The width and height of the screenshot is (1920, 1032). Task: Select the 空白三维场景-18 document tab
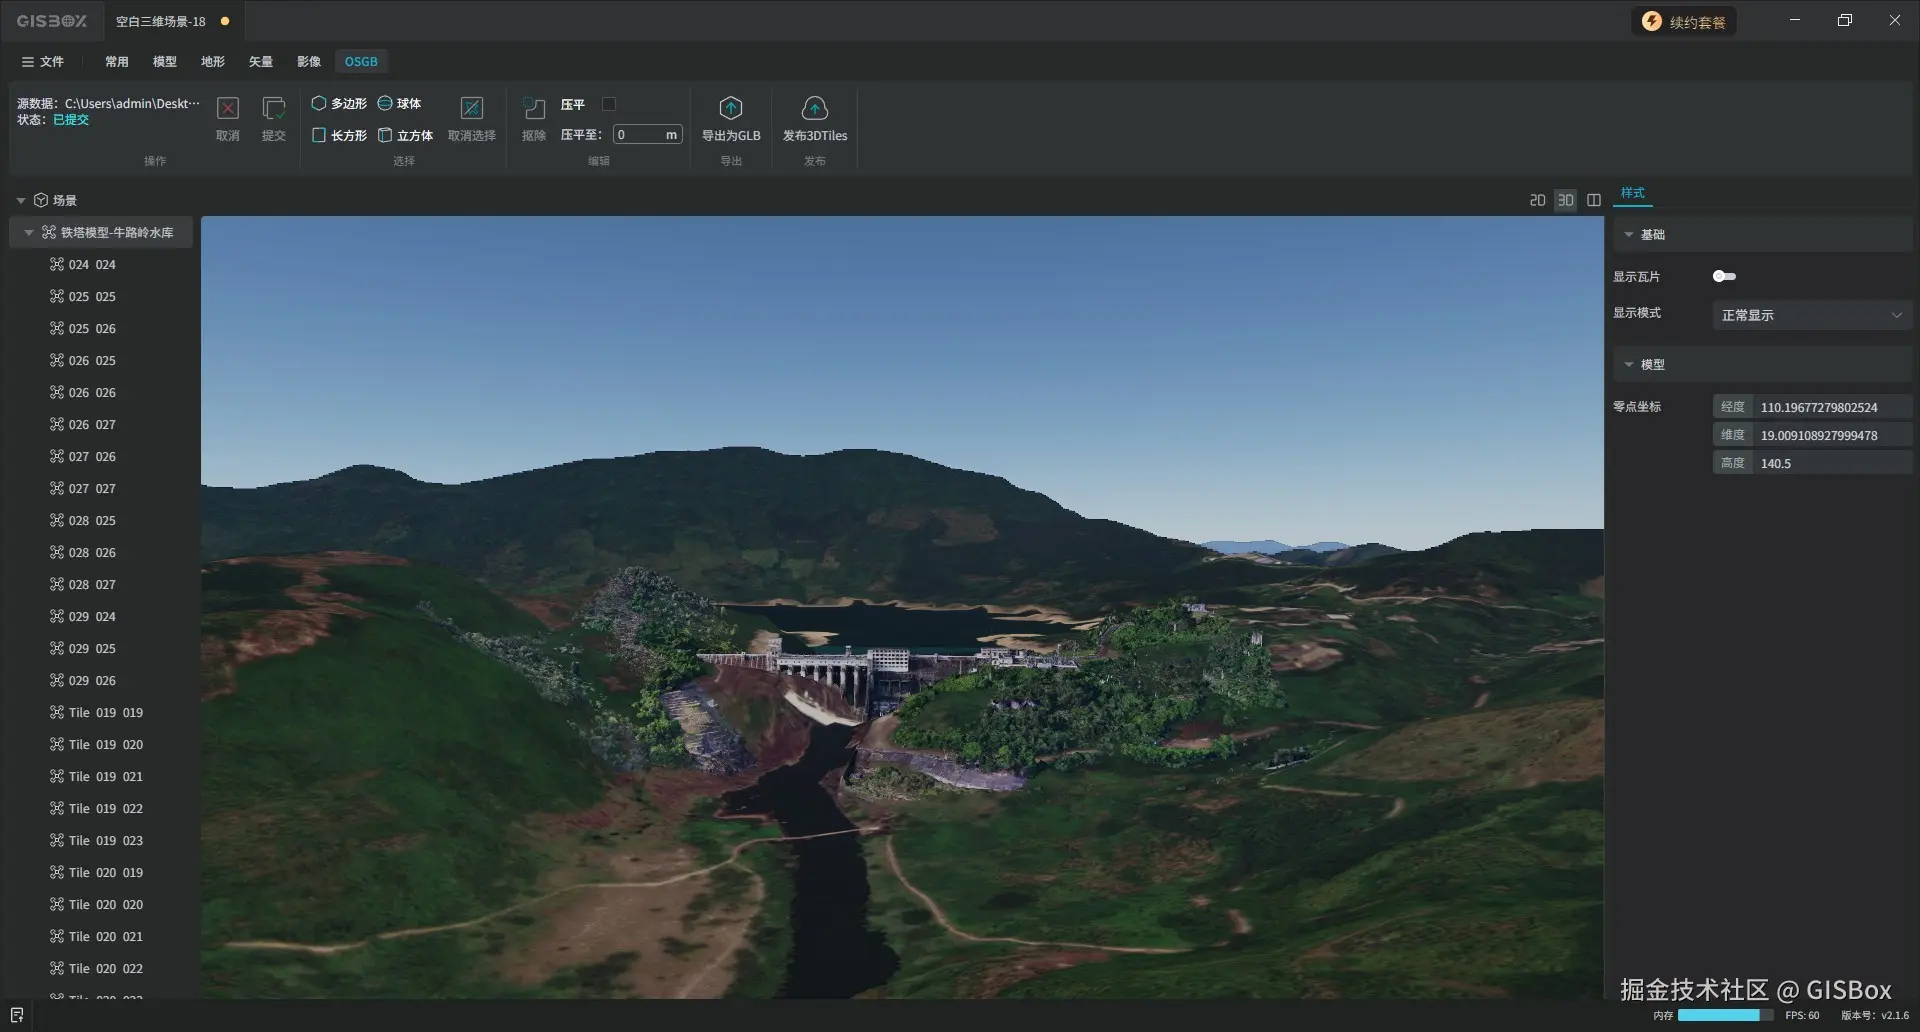(x=173, y=21)
